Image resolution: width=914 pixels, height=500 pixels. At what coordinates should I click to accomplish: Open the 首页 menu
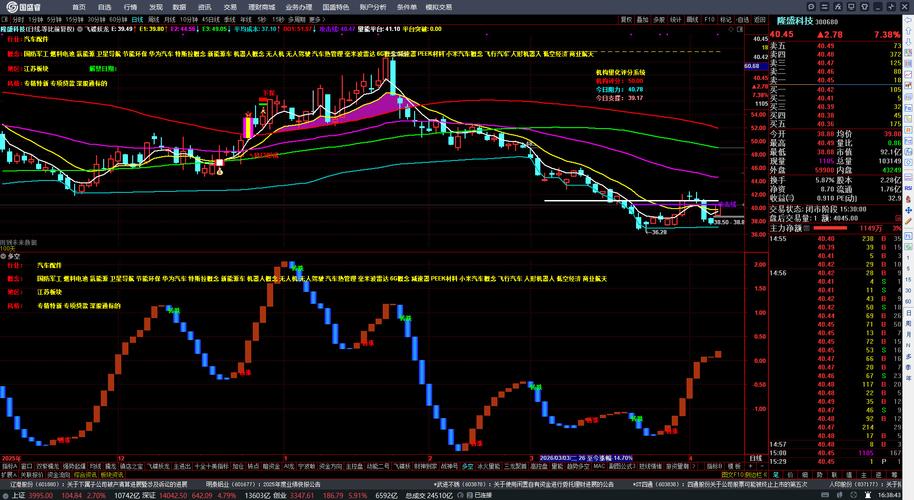(79, 7)
